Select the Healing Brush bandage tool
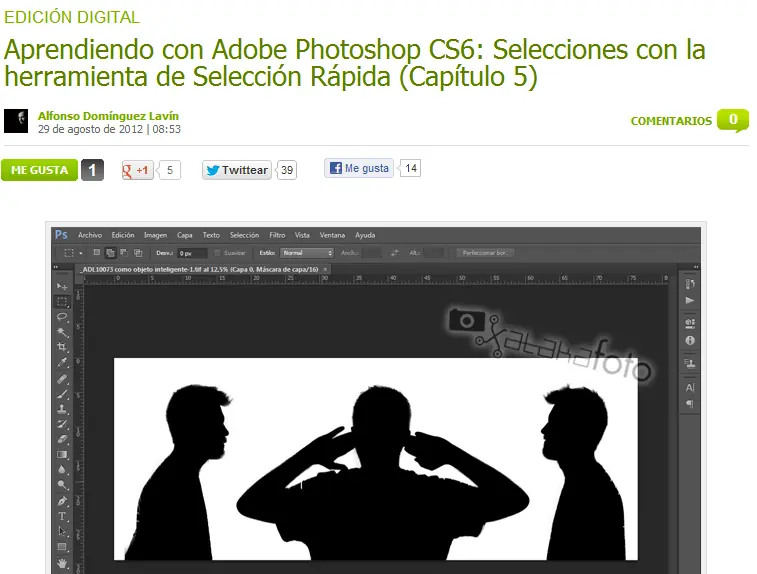Viewport: 757px width, 574px height. (62, 379)
